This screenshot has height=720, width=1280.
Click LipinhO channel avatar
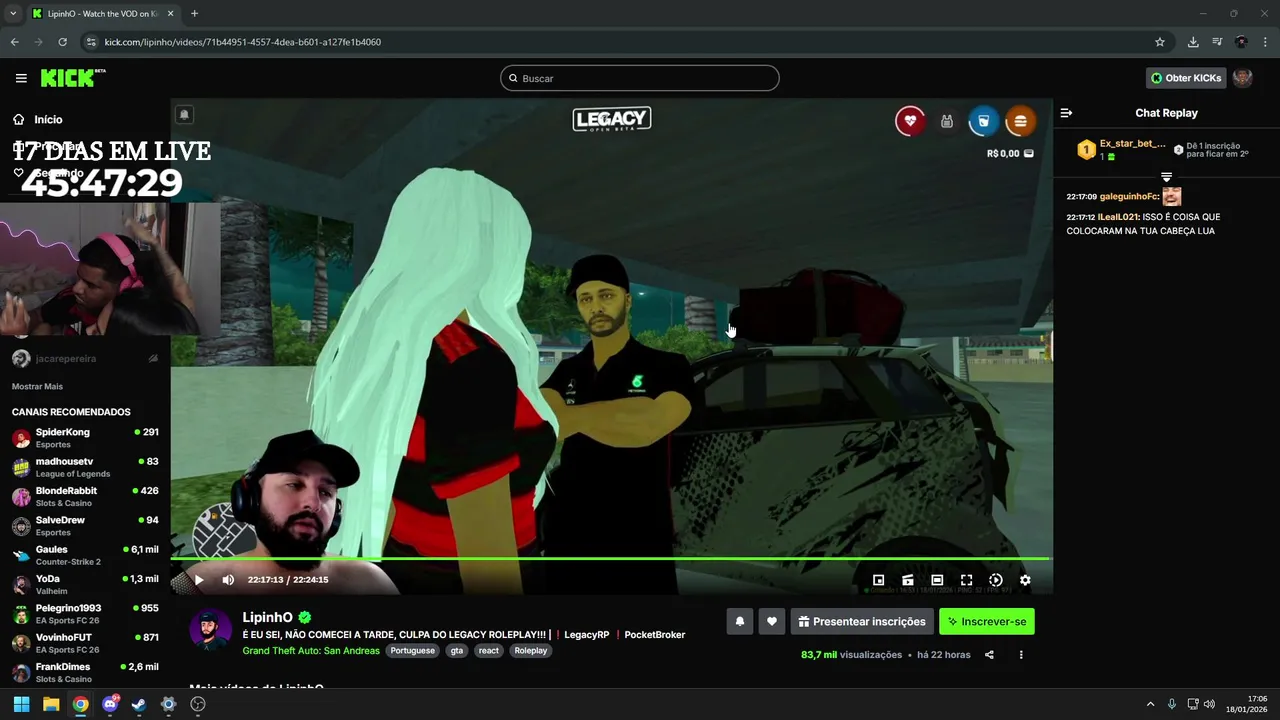(x=211, y=630)
